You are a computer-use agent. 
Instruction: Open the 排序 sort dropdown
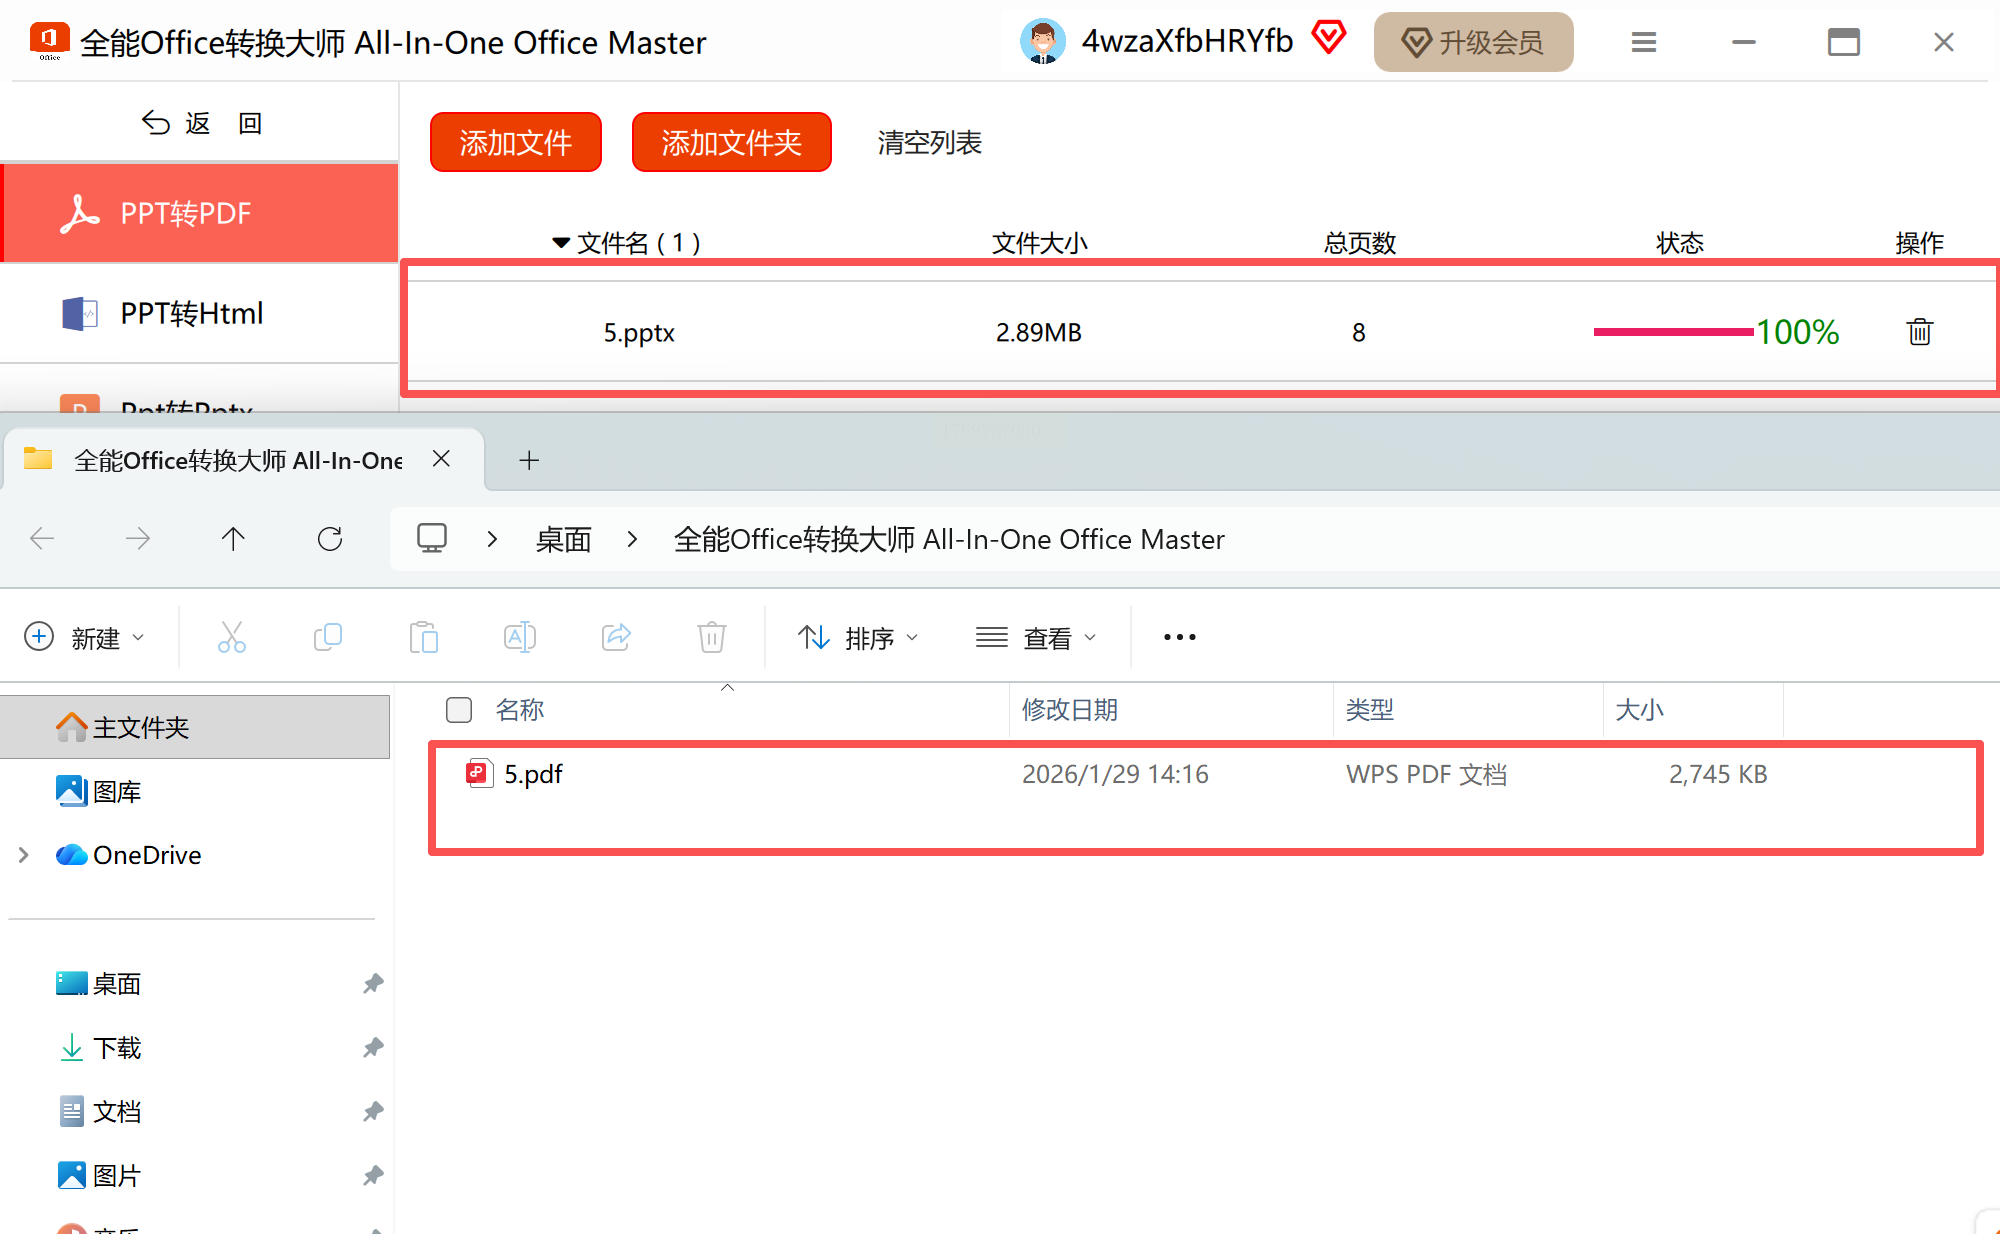858,637
